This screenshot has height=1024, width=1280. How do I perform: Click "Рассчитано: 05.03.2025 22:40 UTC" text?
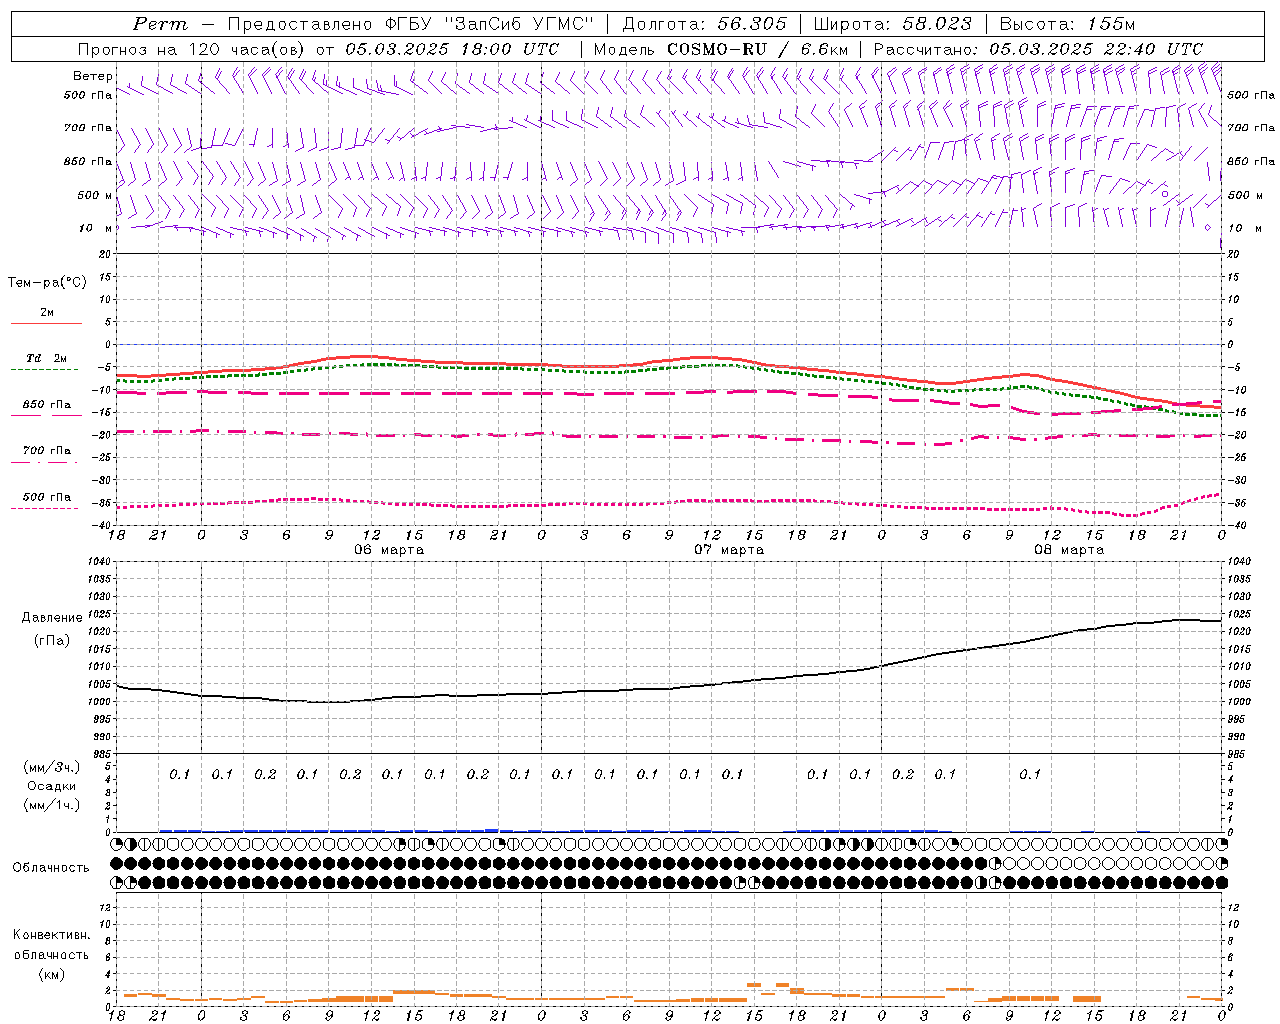pyautogui.click(x=1038, y=49)
